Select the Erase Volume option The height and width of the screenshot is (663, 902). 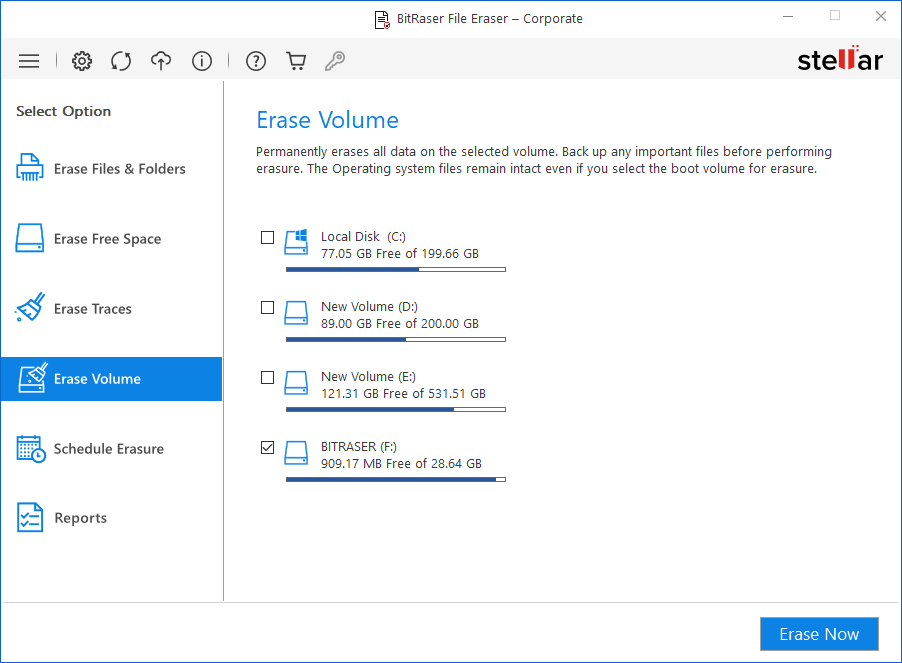coord(112,379)
